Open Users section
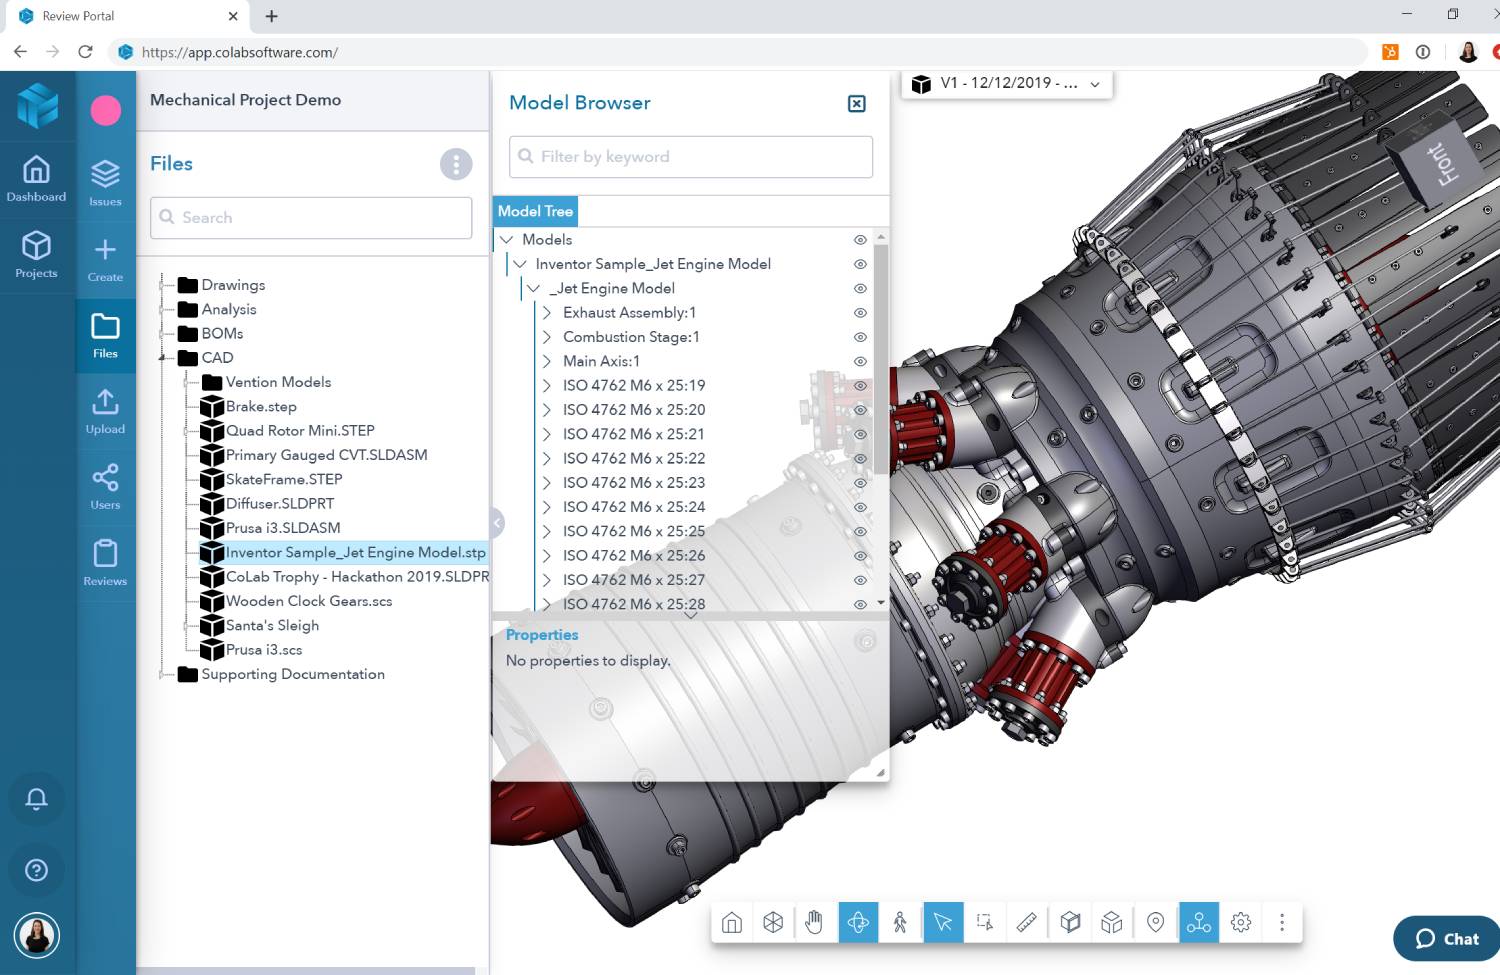 click(105, 487)
